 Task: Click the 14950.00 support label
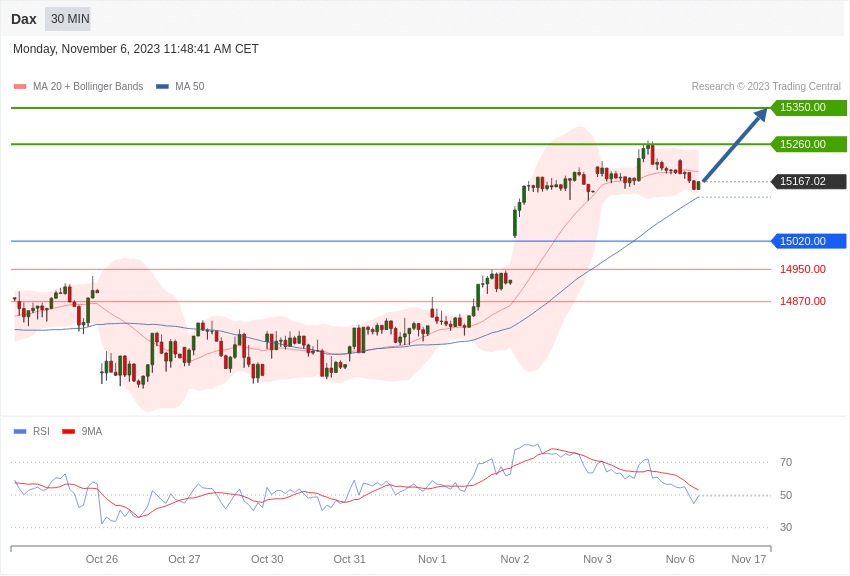[803, 269]
